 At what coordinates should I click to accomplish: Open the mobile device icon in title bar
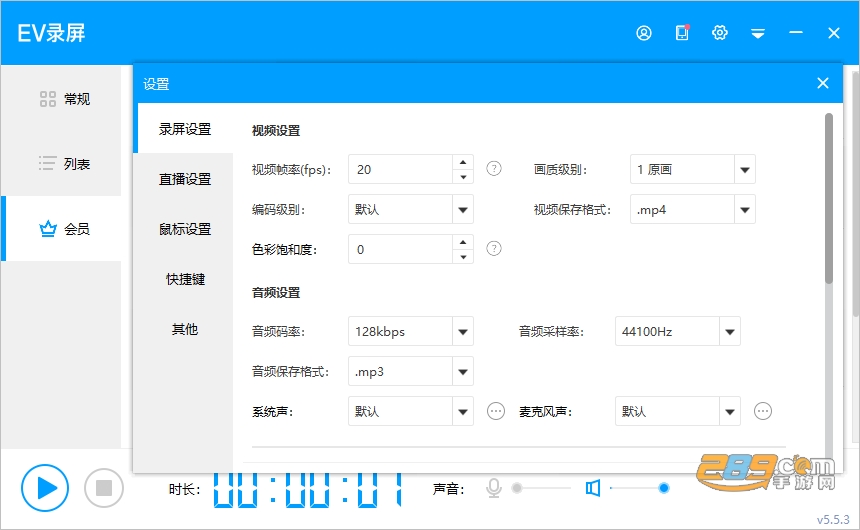pos(682,33)
